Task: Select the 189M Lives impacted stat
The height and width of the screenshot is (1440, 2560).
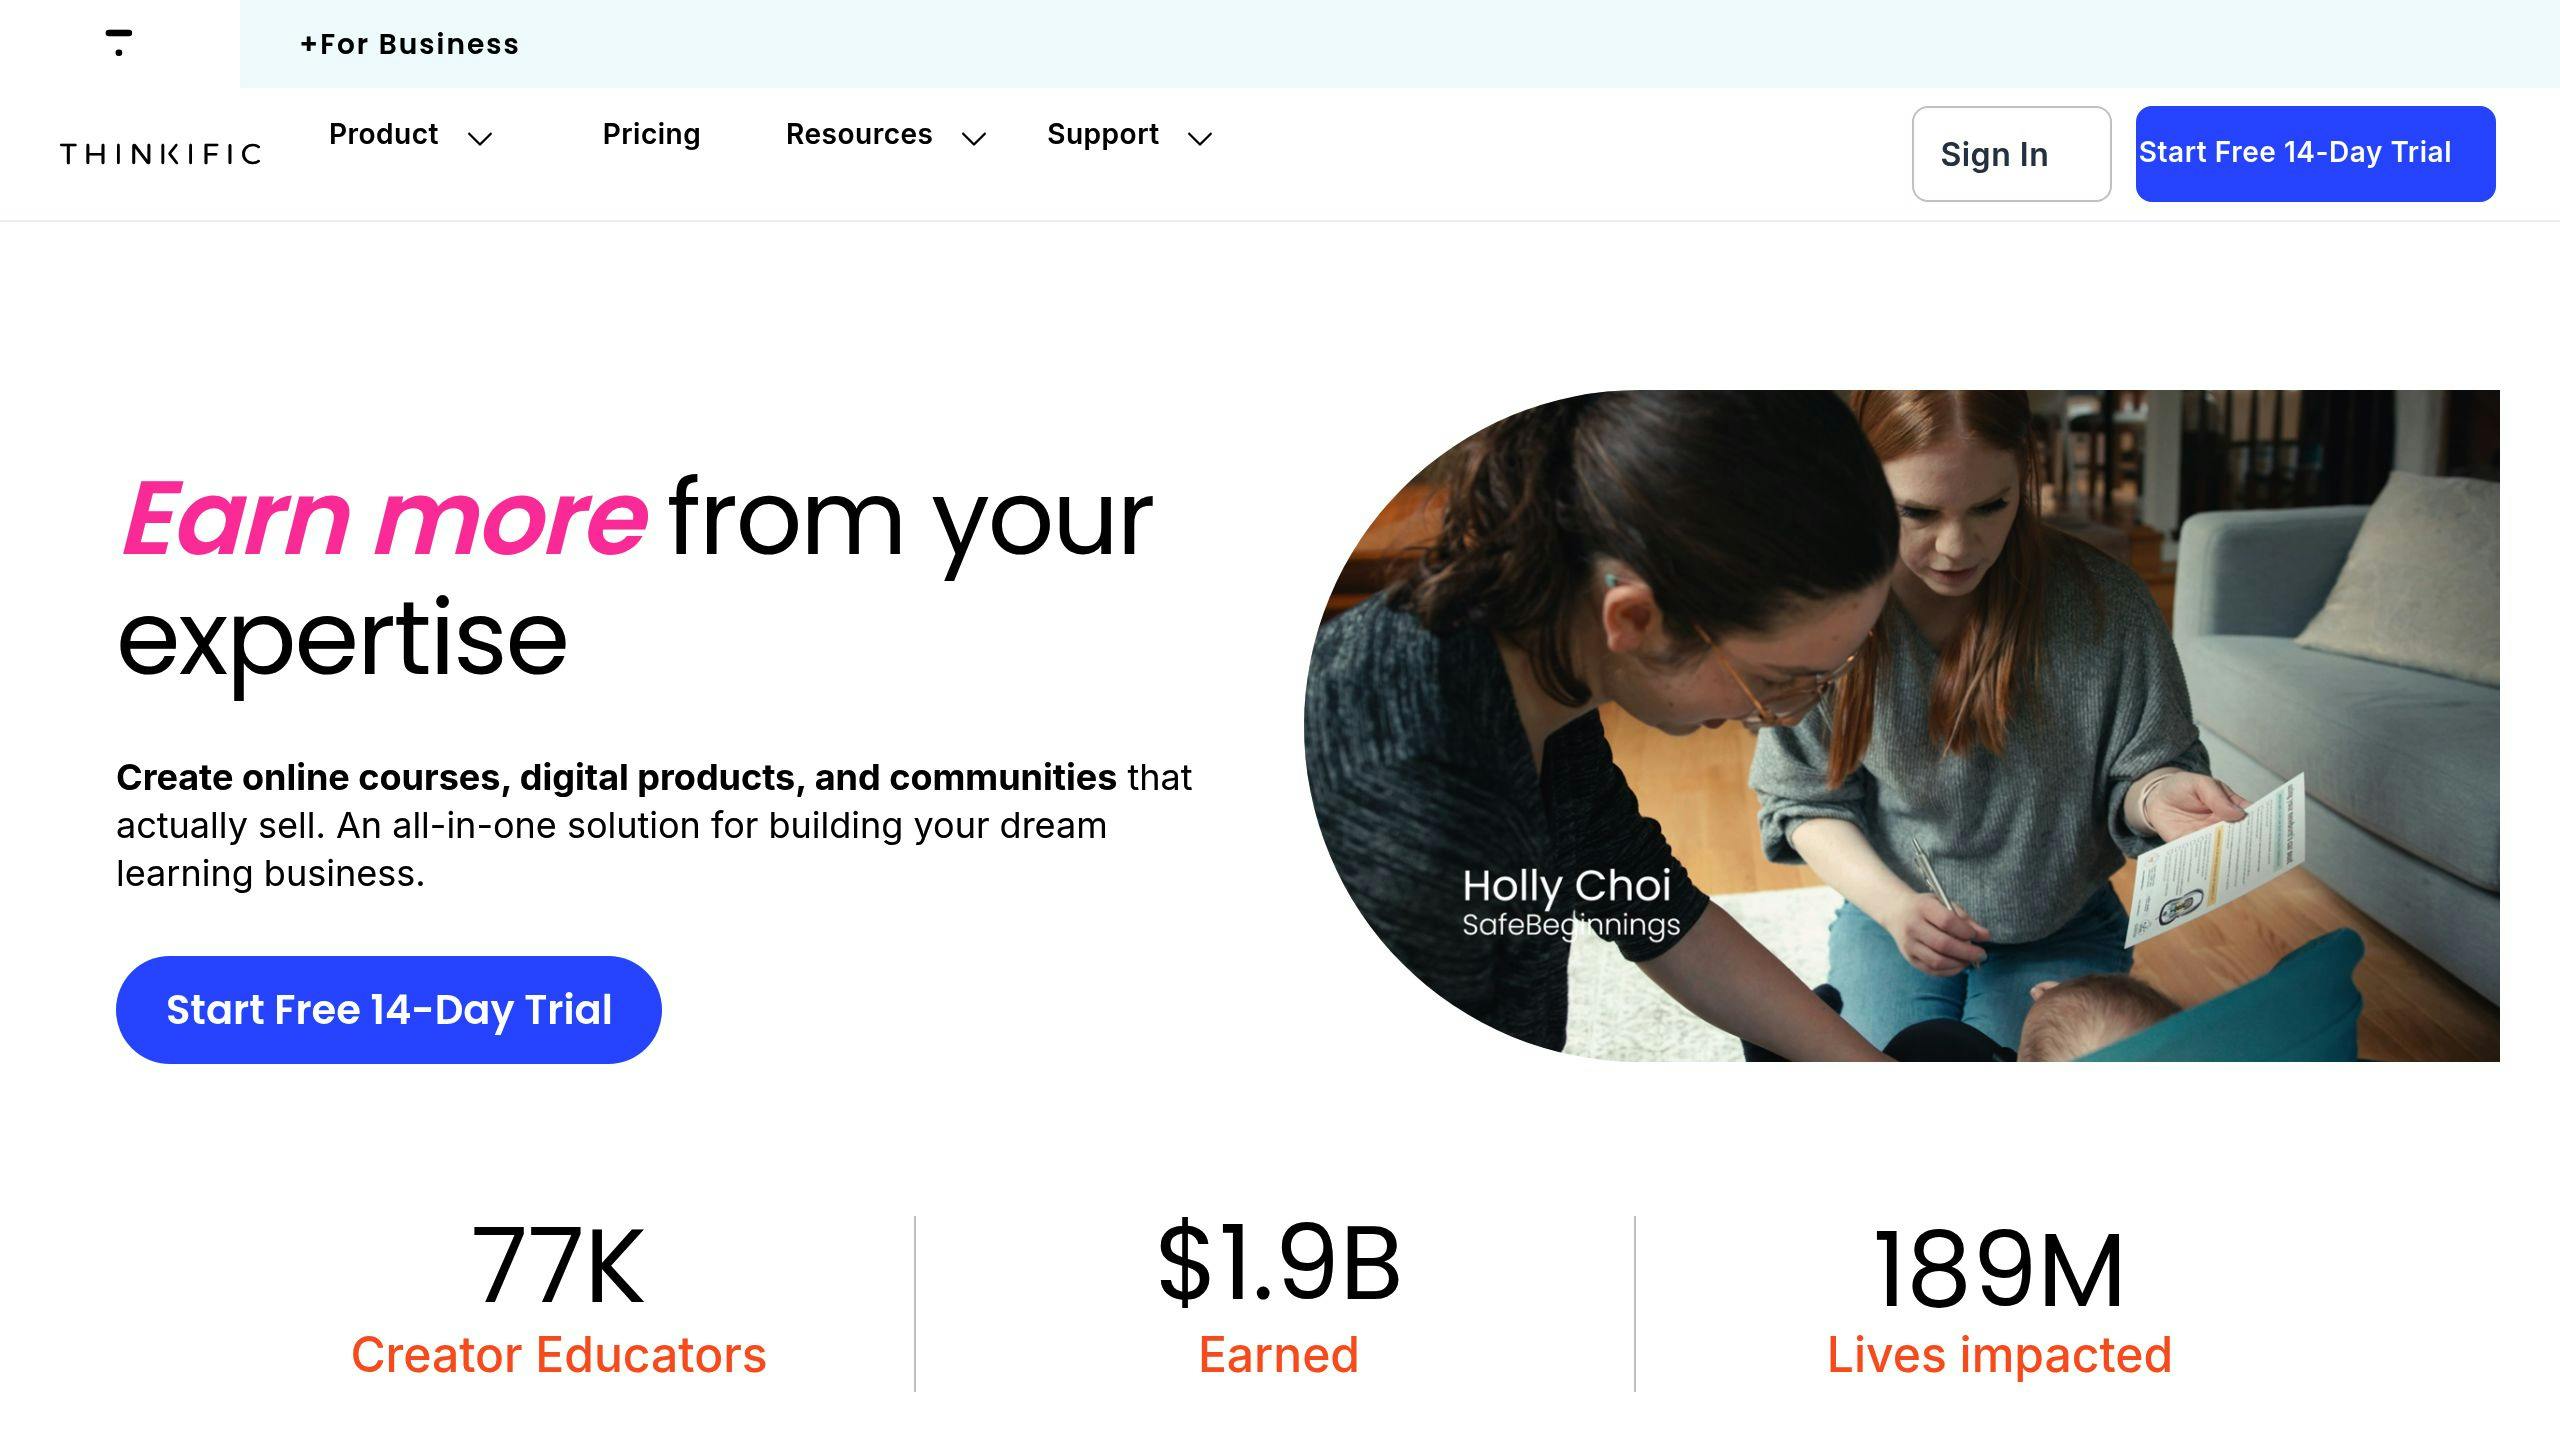Action: coord(1999,1300)
